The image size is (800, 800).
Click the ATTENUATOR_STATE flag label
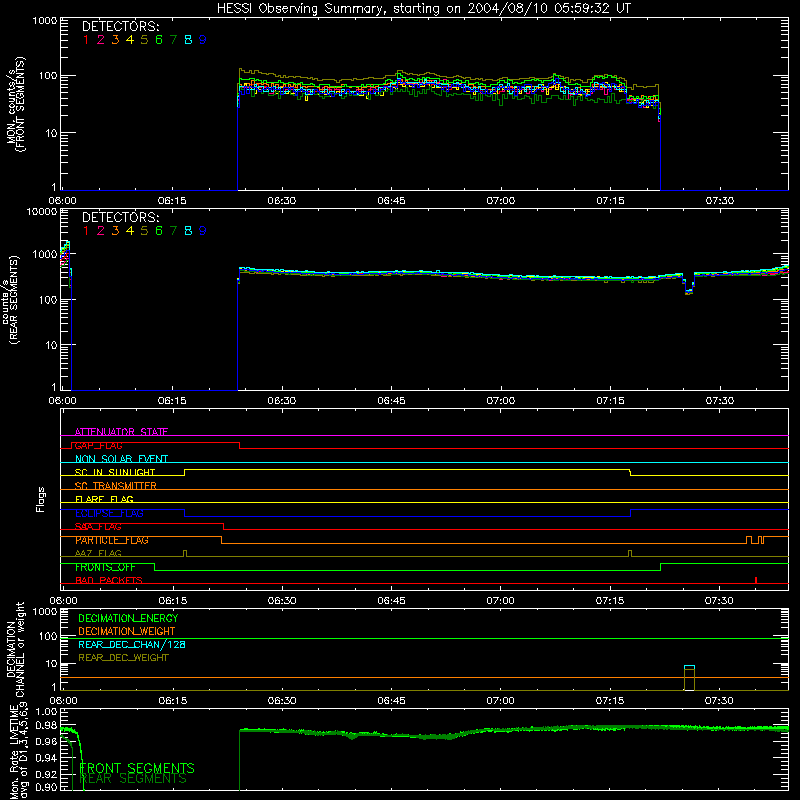tap(121, 432)
